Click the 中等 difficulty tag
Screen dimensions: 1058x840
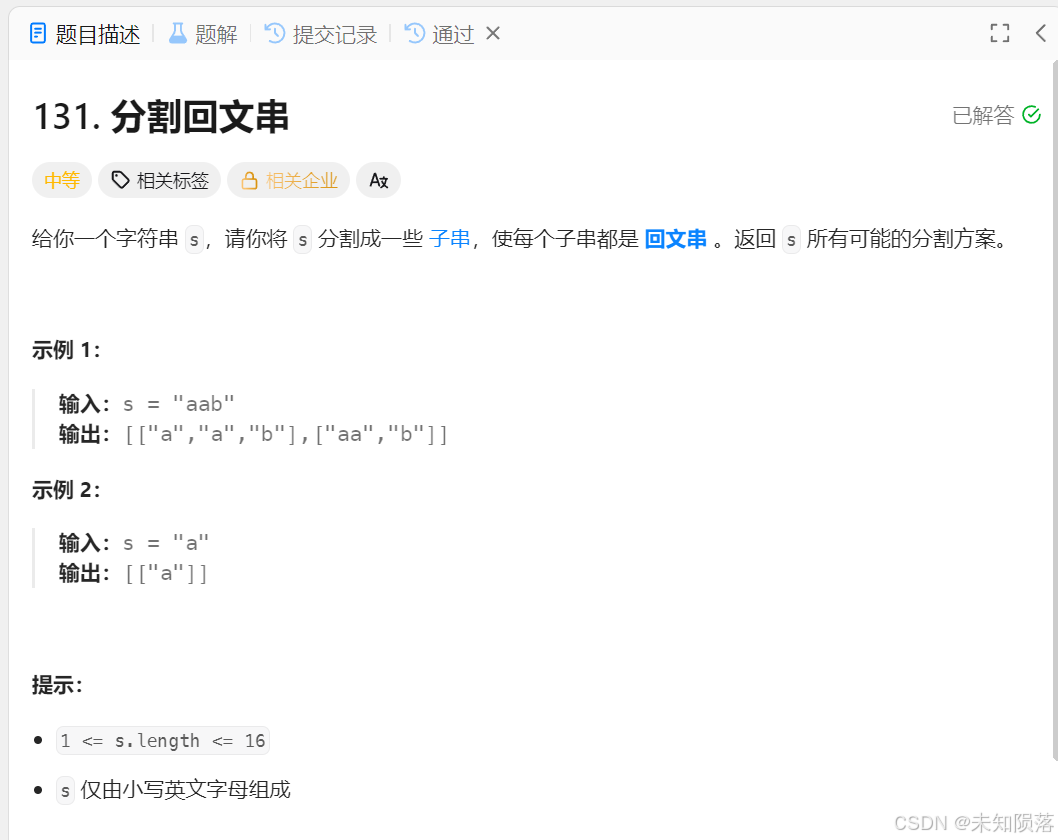pos(61,180)
